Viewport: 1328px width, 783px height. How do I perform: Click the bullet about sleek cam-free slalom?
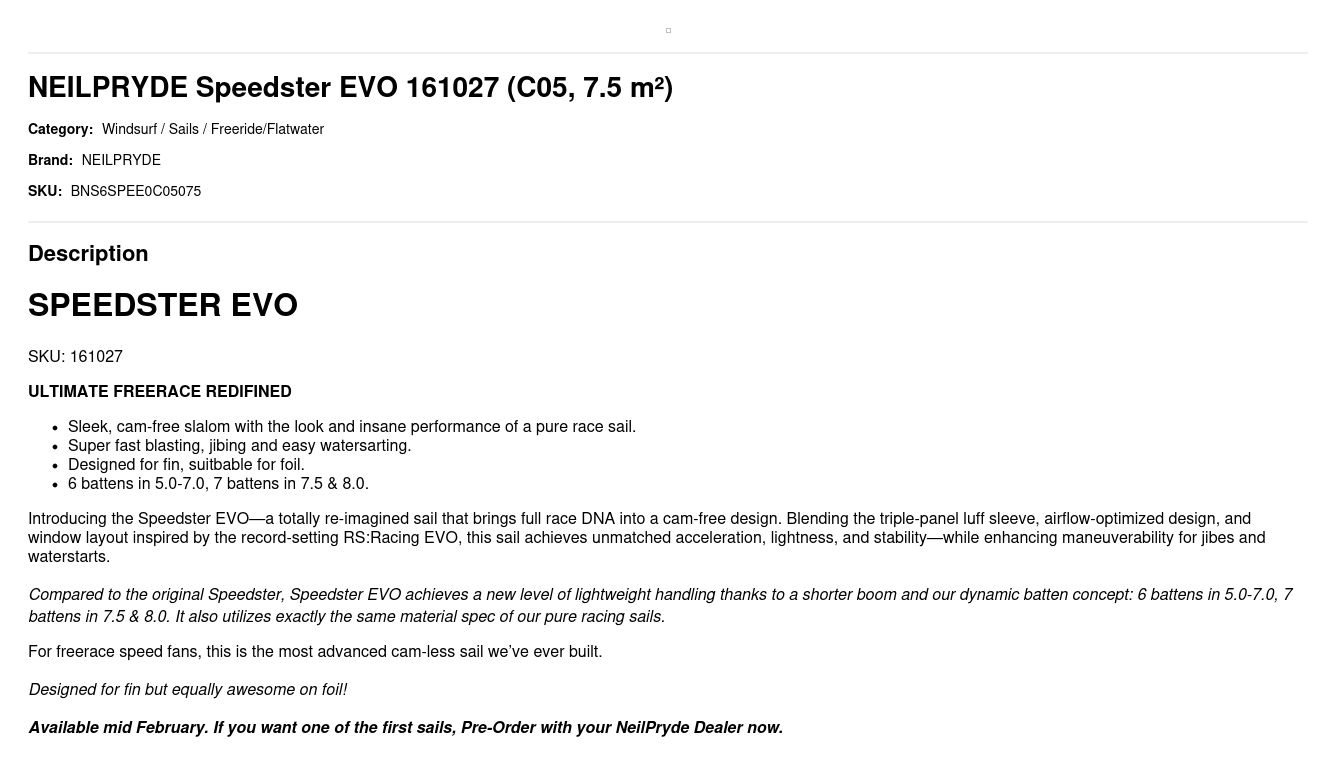coord(352,427)
